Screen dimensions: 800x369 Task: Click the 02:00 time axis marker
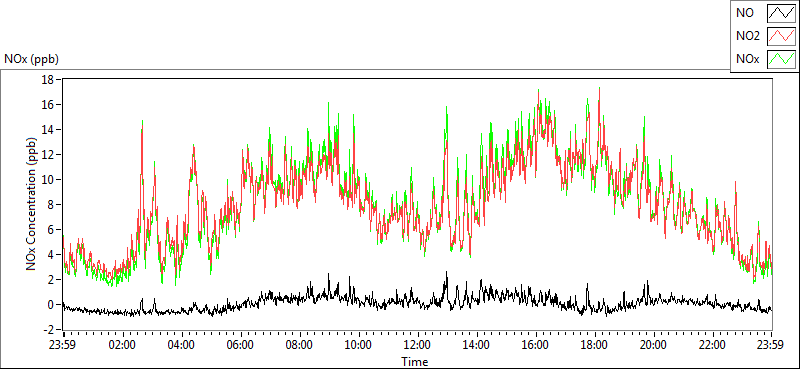122,345
